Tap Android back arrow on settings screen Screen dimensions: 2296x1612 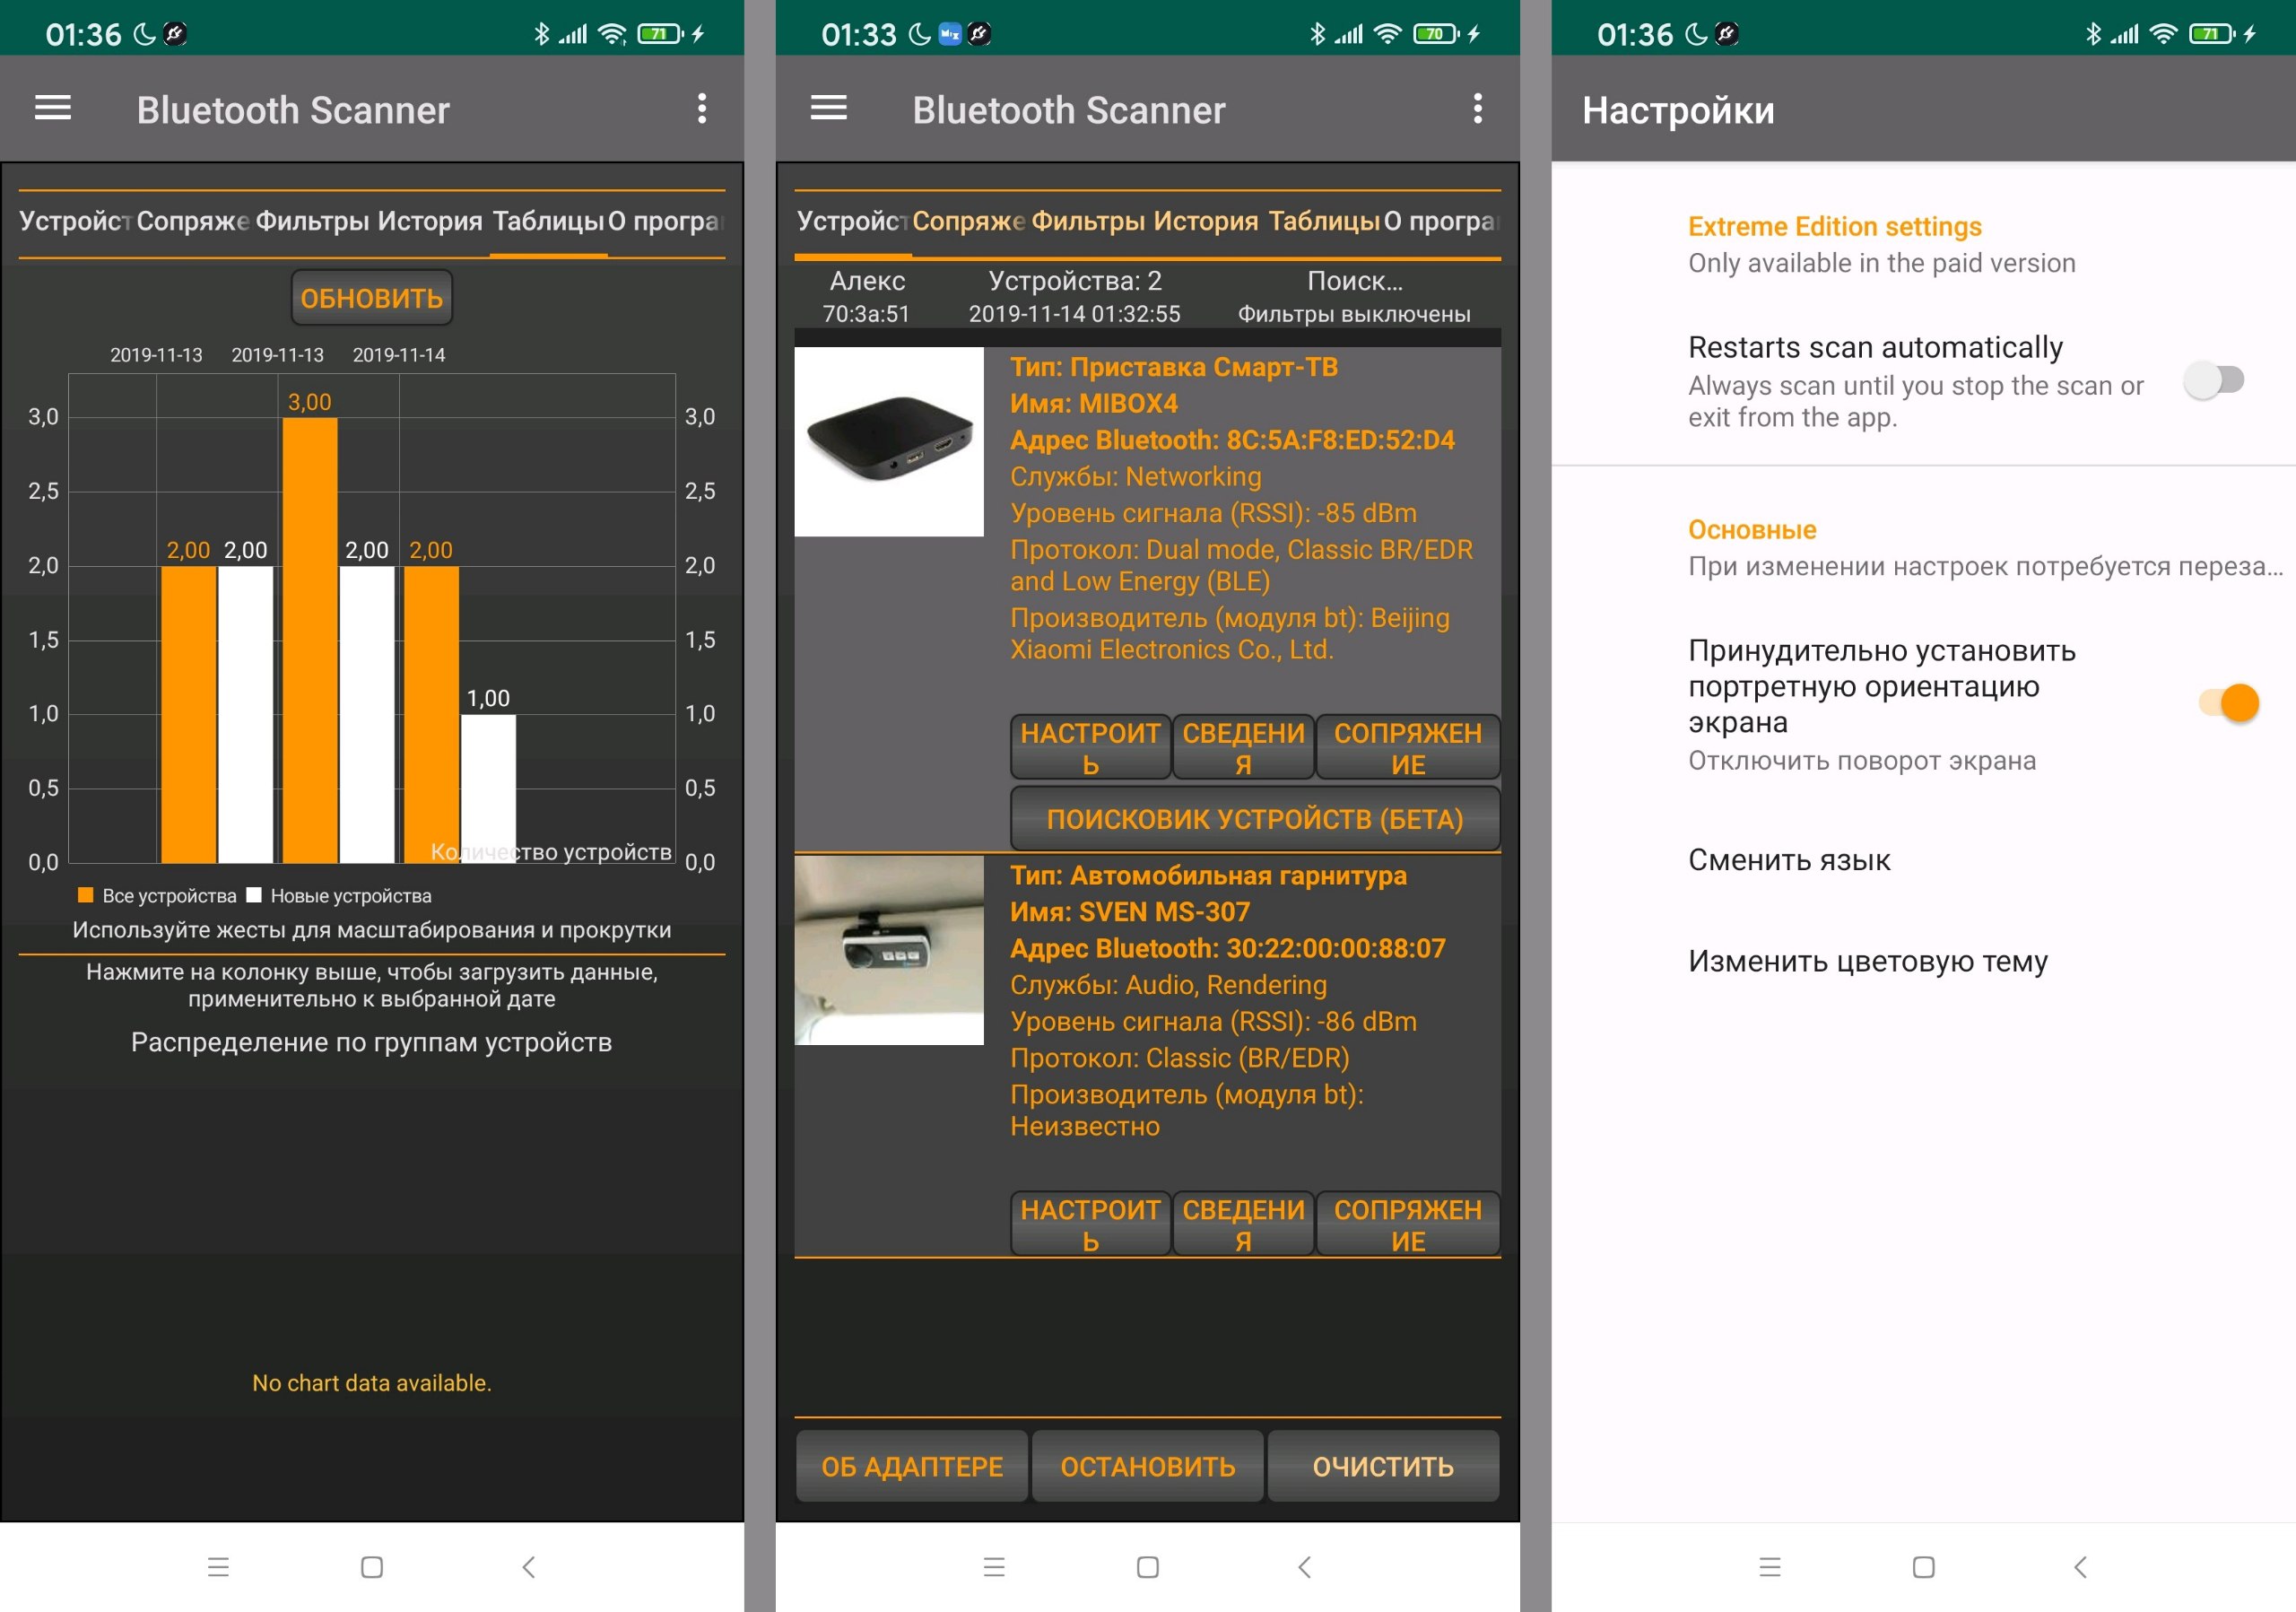[2080, 1566]
